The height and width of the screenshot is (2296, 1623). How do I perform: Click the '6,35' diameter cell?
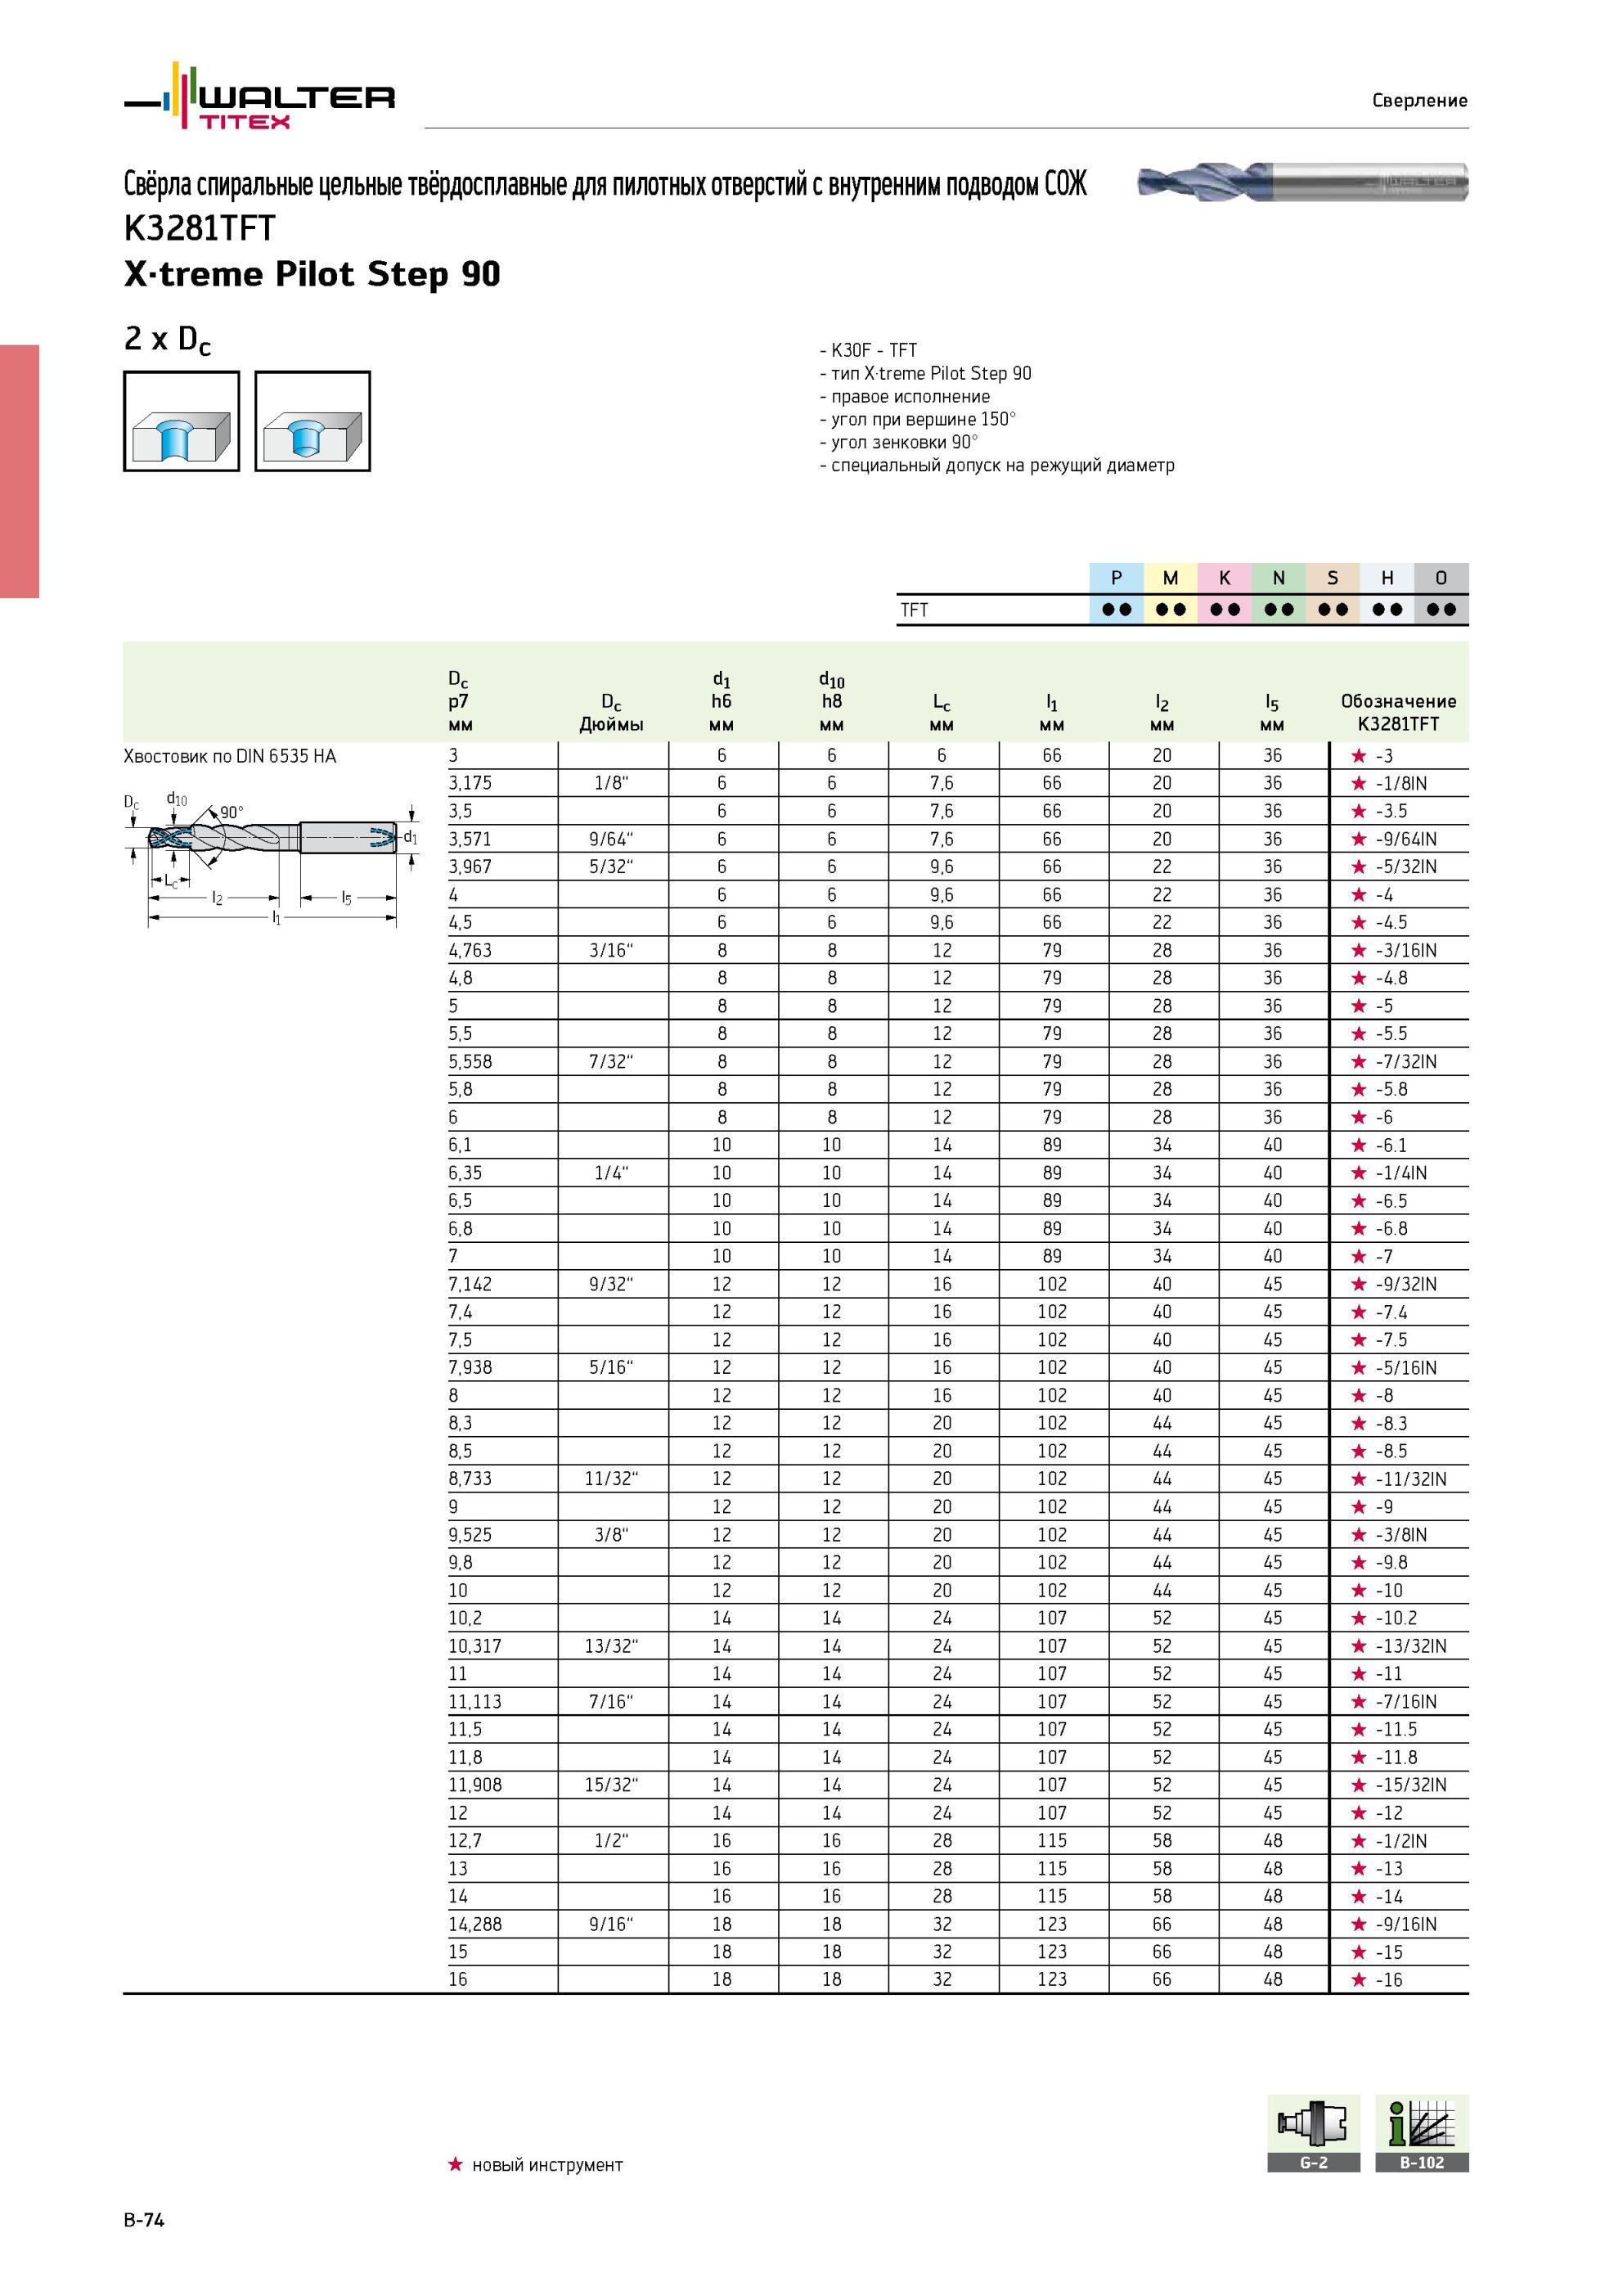[x=465, y=1173]
